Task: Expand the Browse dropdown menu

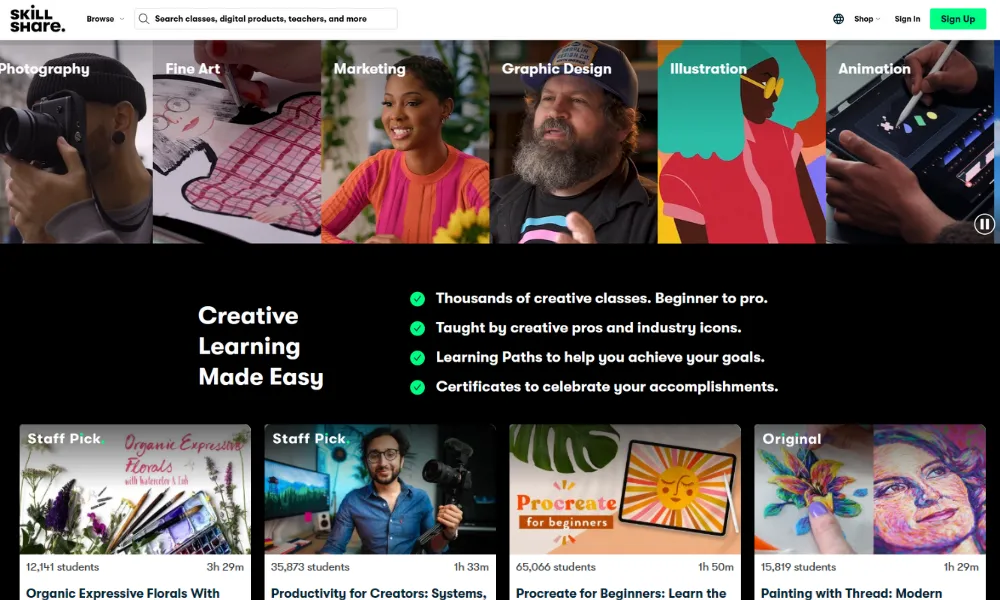Action: coord(105,19)
